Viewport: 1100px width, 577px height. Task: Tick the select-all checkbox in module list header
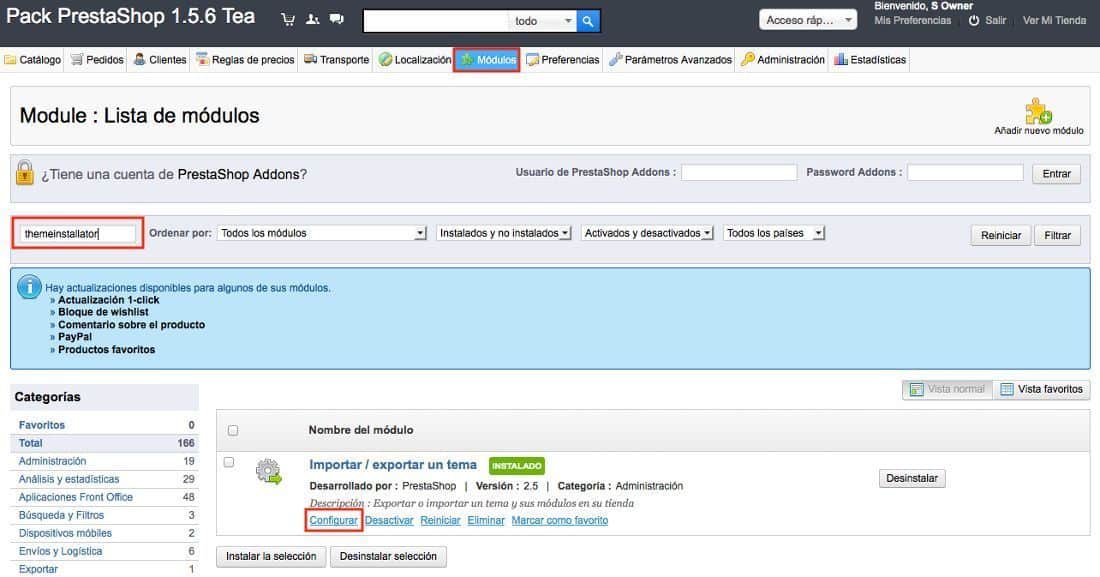click(x=233, y=430)
